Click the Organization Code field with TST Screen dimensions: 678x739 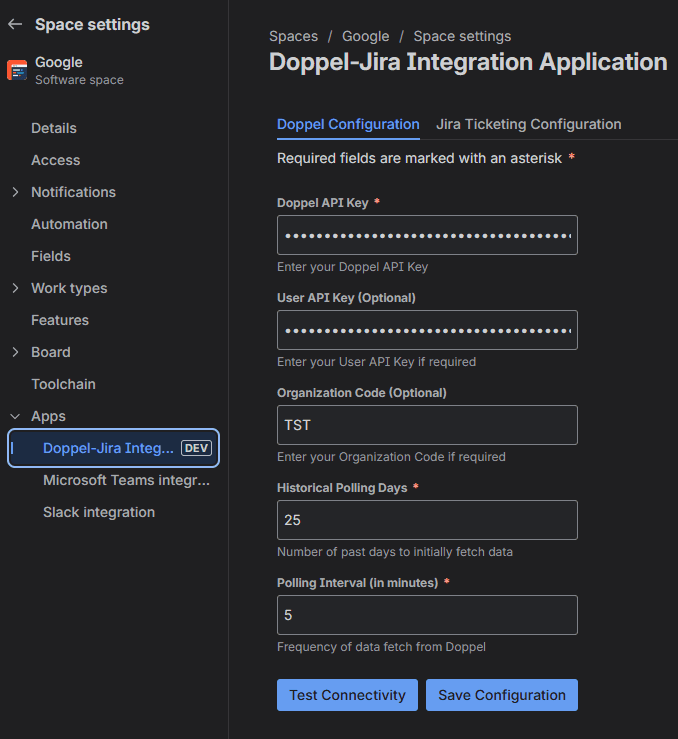(427, 425)
